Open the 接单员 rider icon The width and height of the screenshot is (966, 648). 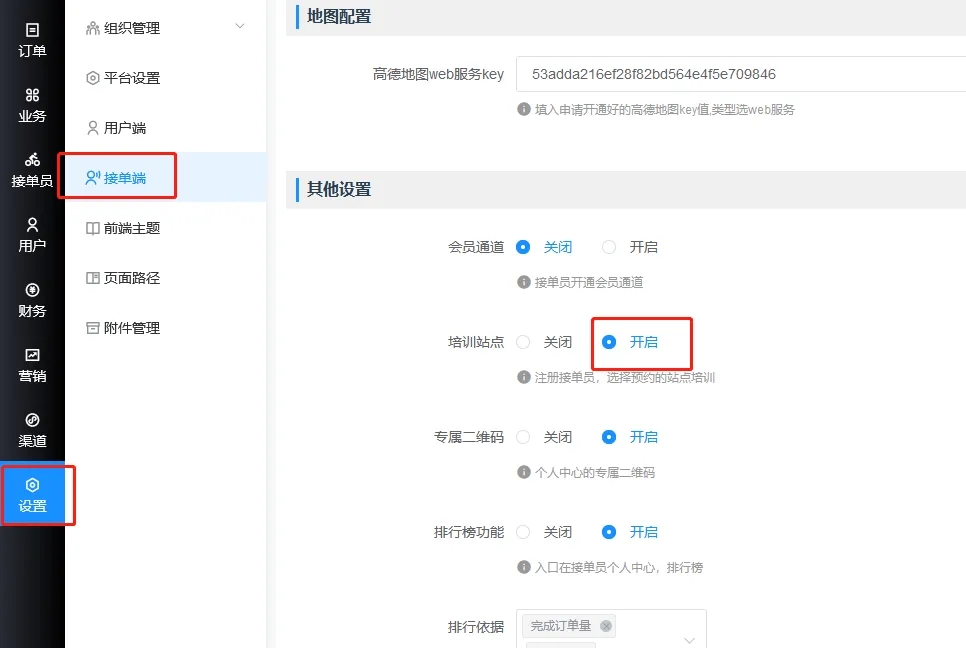(x=32, y=160)
